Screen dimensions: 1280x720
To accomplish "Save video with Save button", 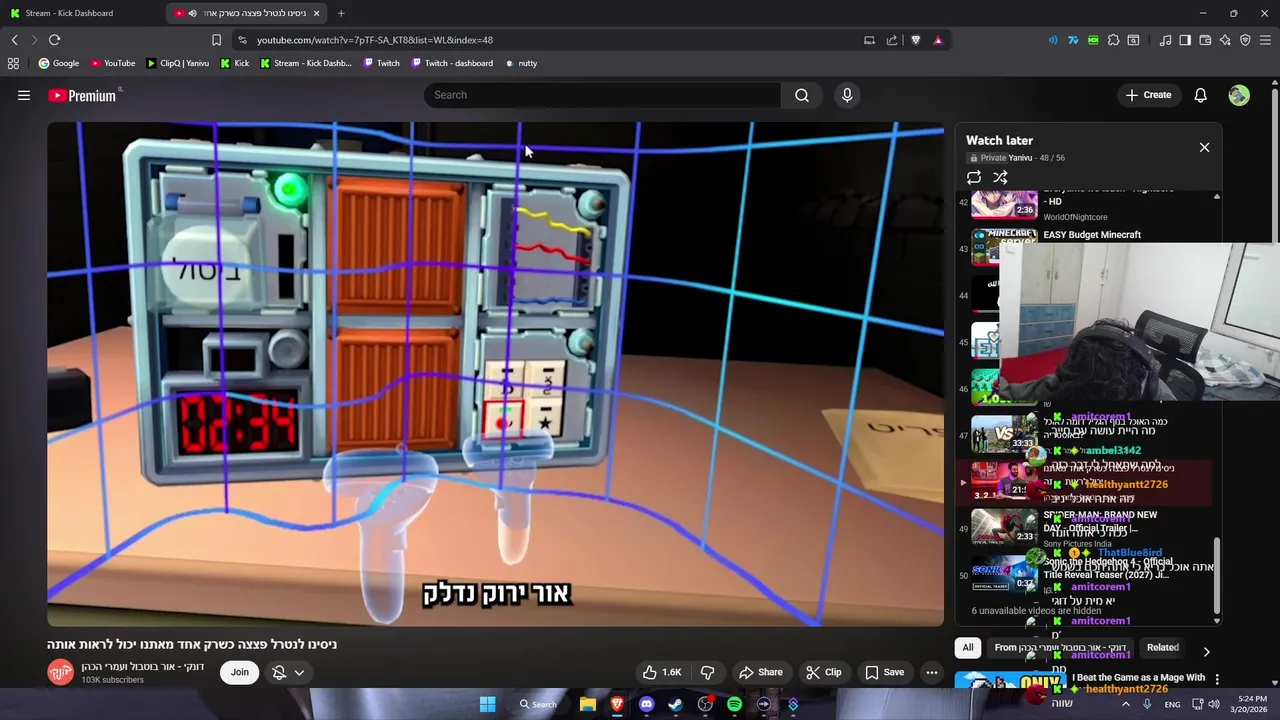I will [884, 672].
